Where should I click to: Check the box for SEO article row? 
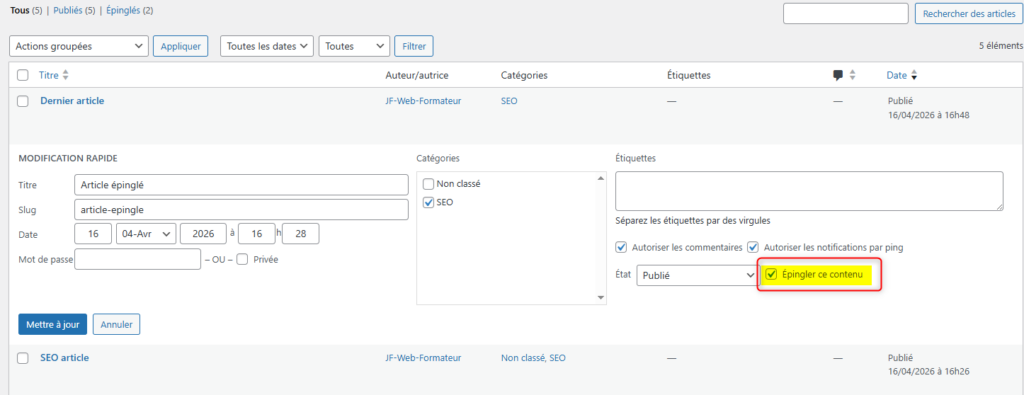coord(23,358)
